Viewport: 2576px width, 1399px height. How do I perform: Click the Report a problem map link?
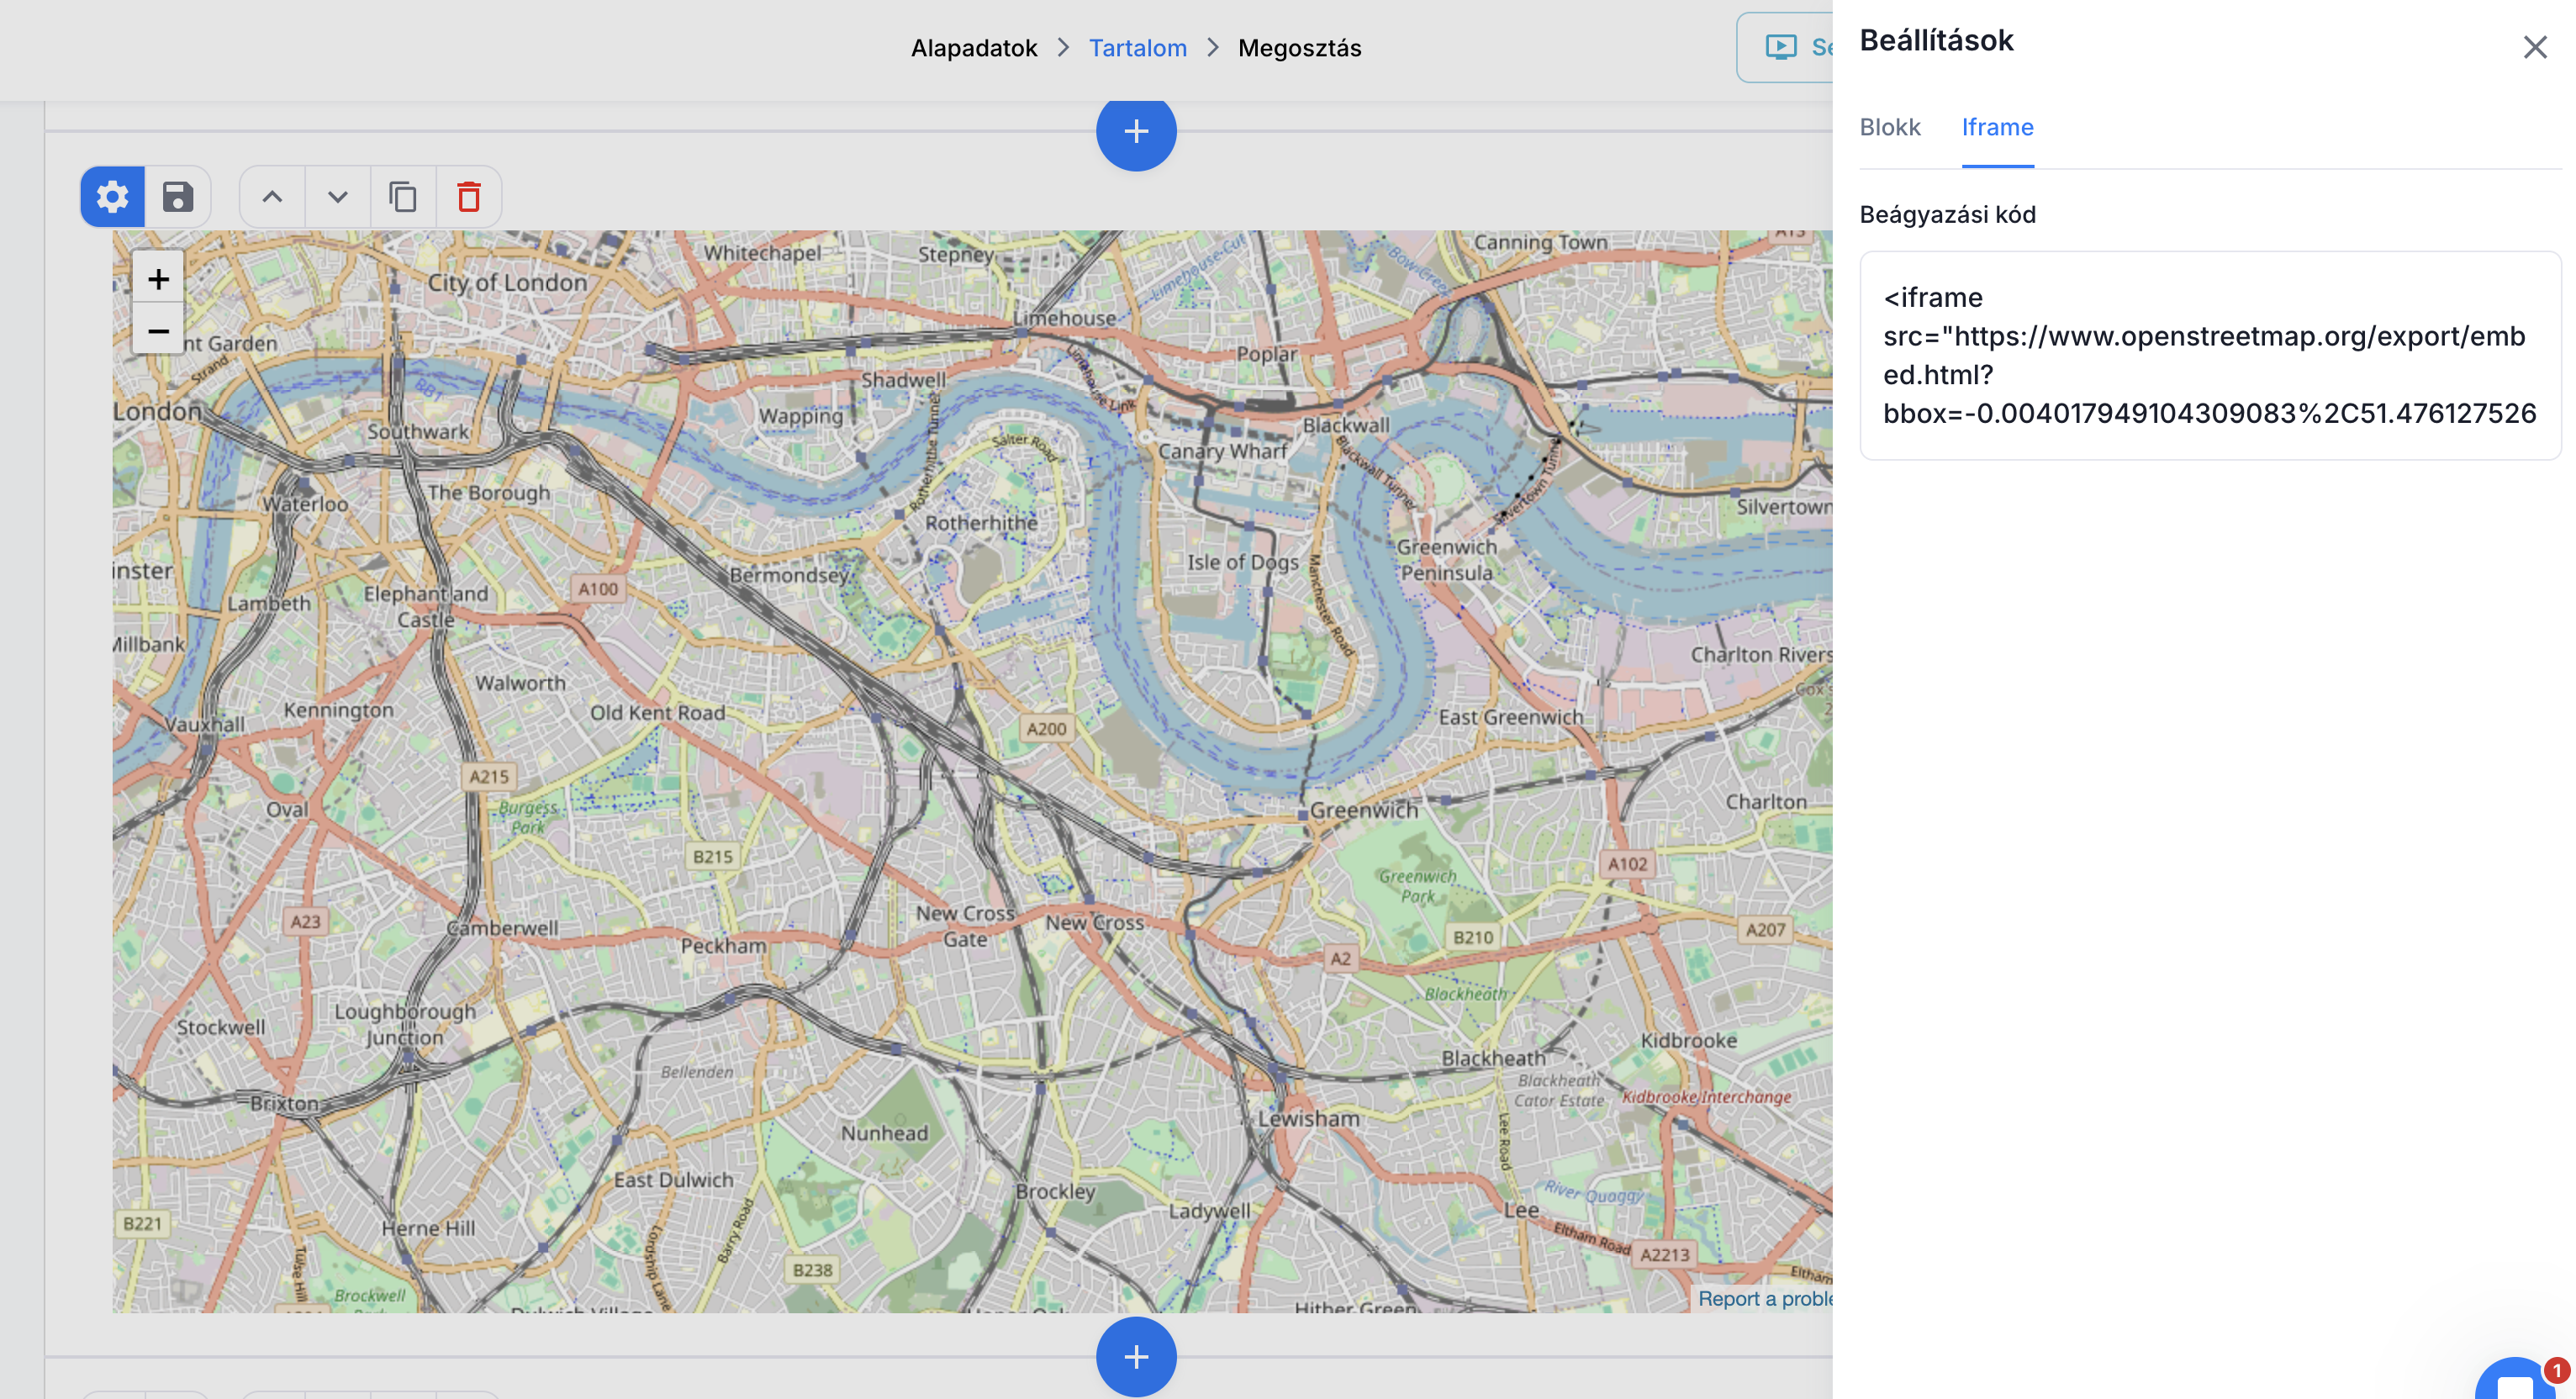pyautogui.click(x=1764, y=1298)
